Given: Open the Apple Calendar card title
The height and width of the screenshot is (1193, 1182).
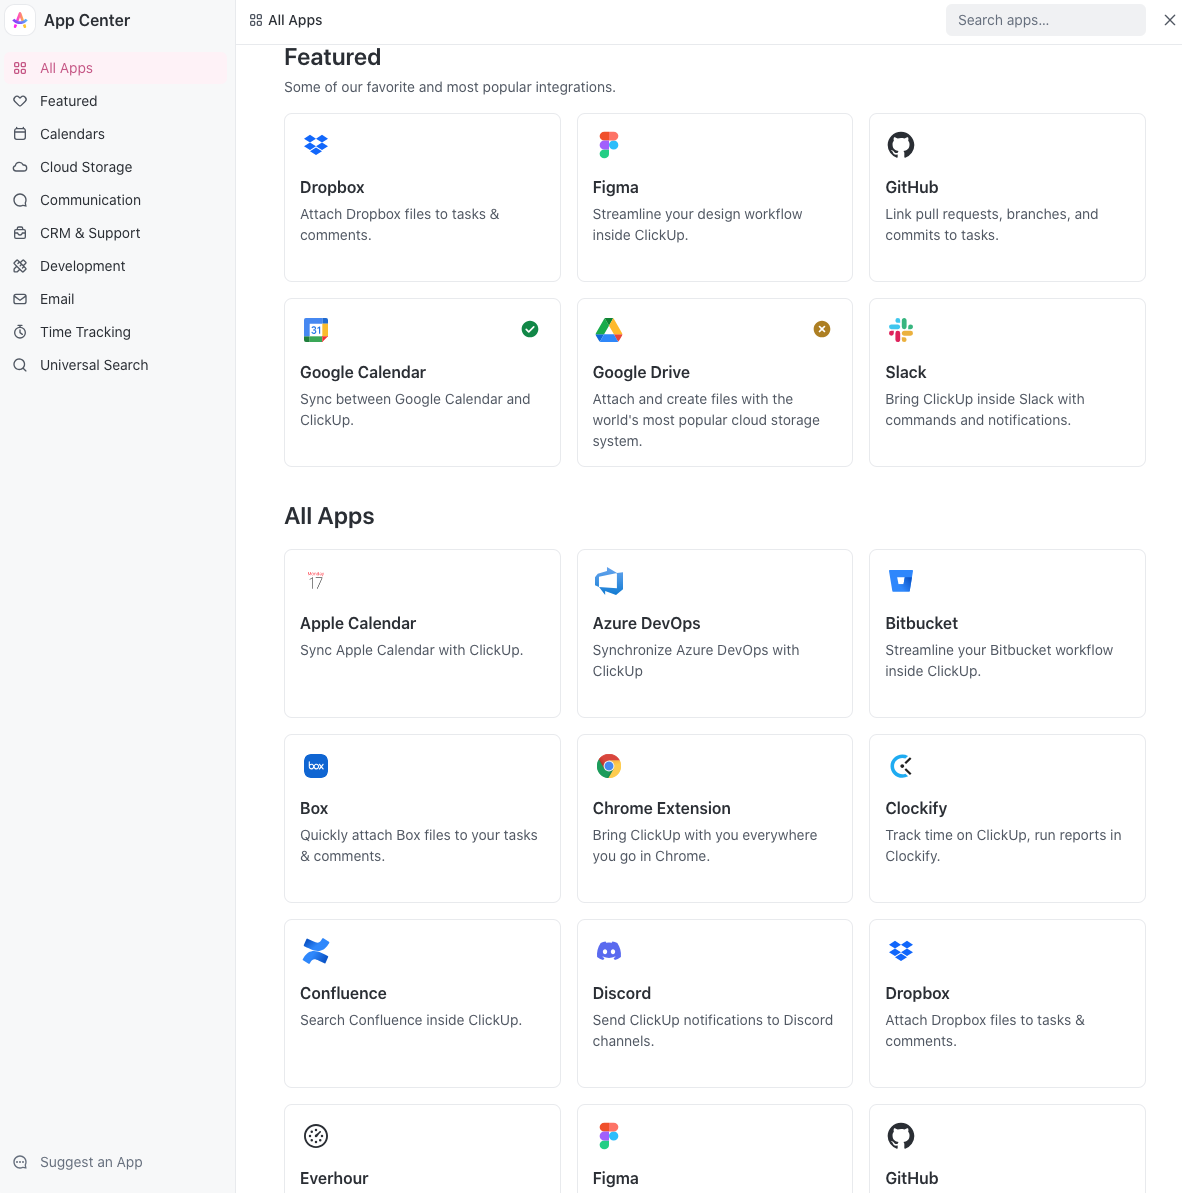Looking at the screenshot, I should [357, 623].
